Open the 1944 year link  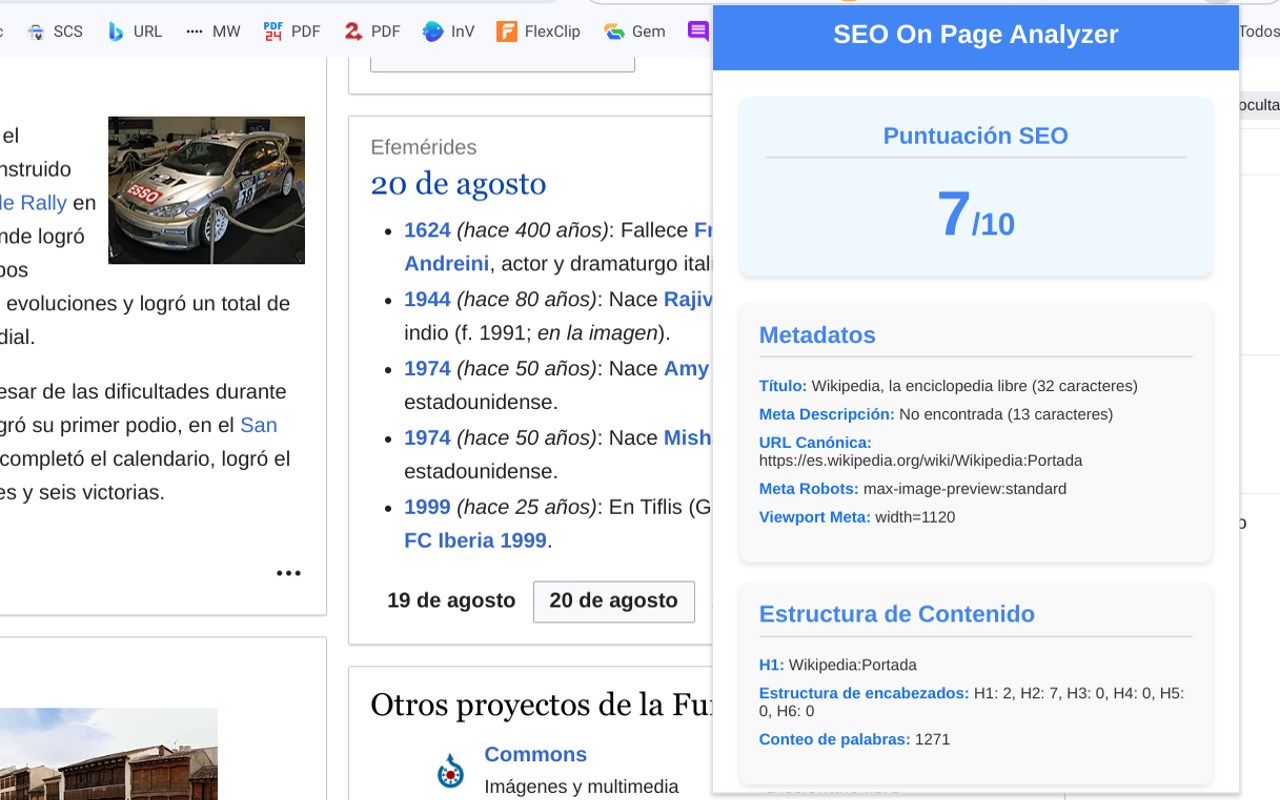(427, 299)
